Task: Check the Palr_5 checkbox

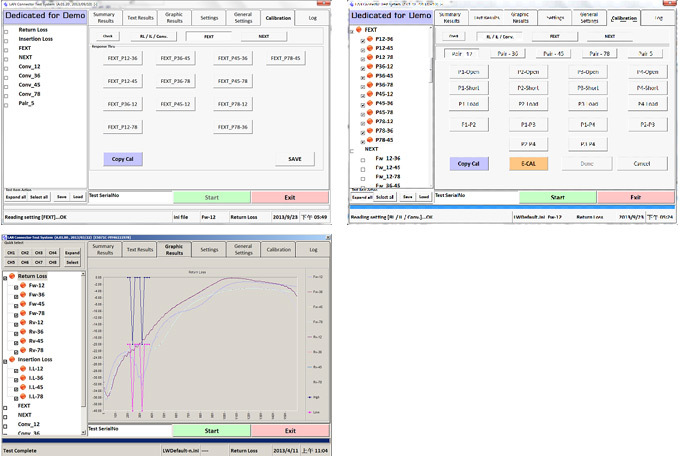Action: tap(6, 103)
